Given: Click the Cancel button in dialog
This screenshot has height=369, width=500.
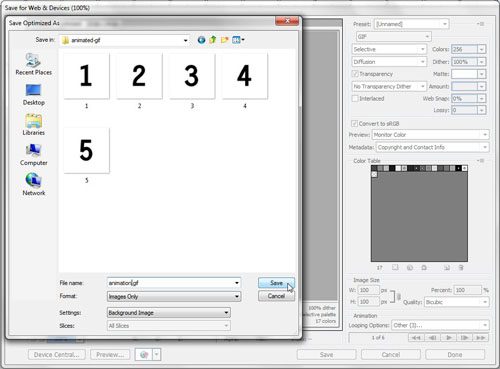Looking at the screenshot, I should click(x=276, y=296).
